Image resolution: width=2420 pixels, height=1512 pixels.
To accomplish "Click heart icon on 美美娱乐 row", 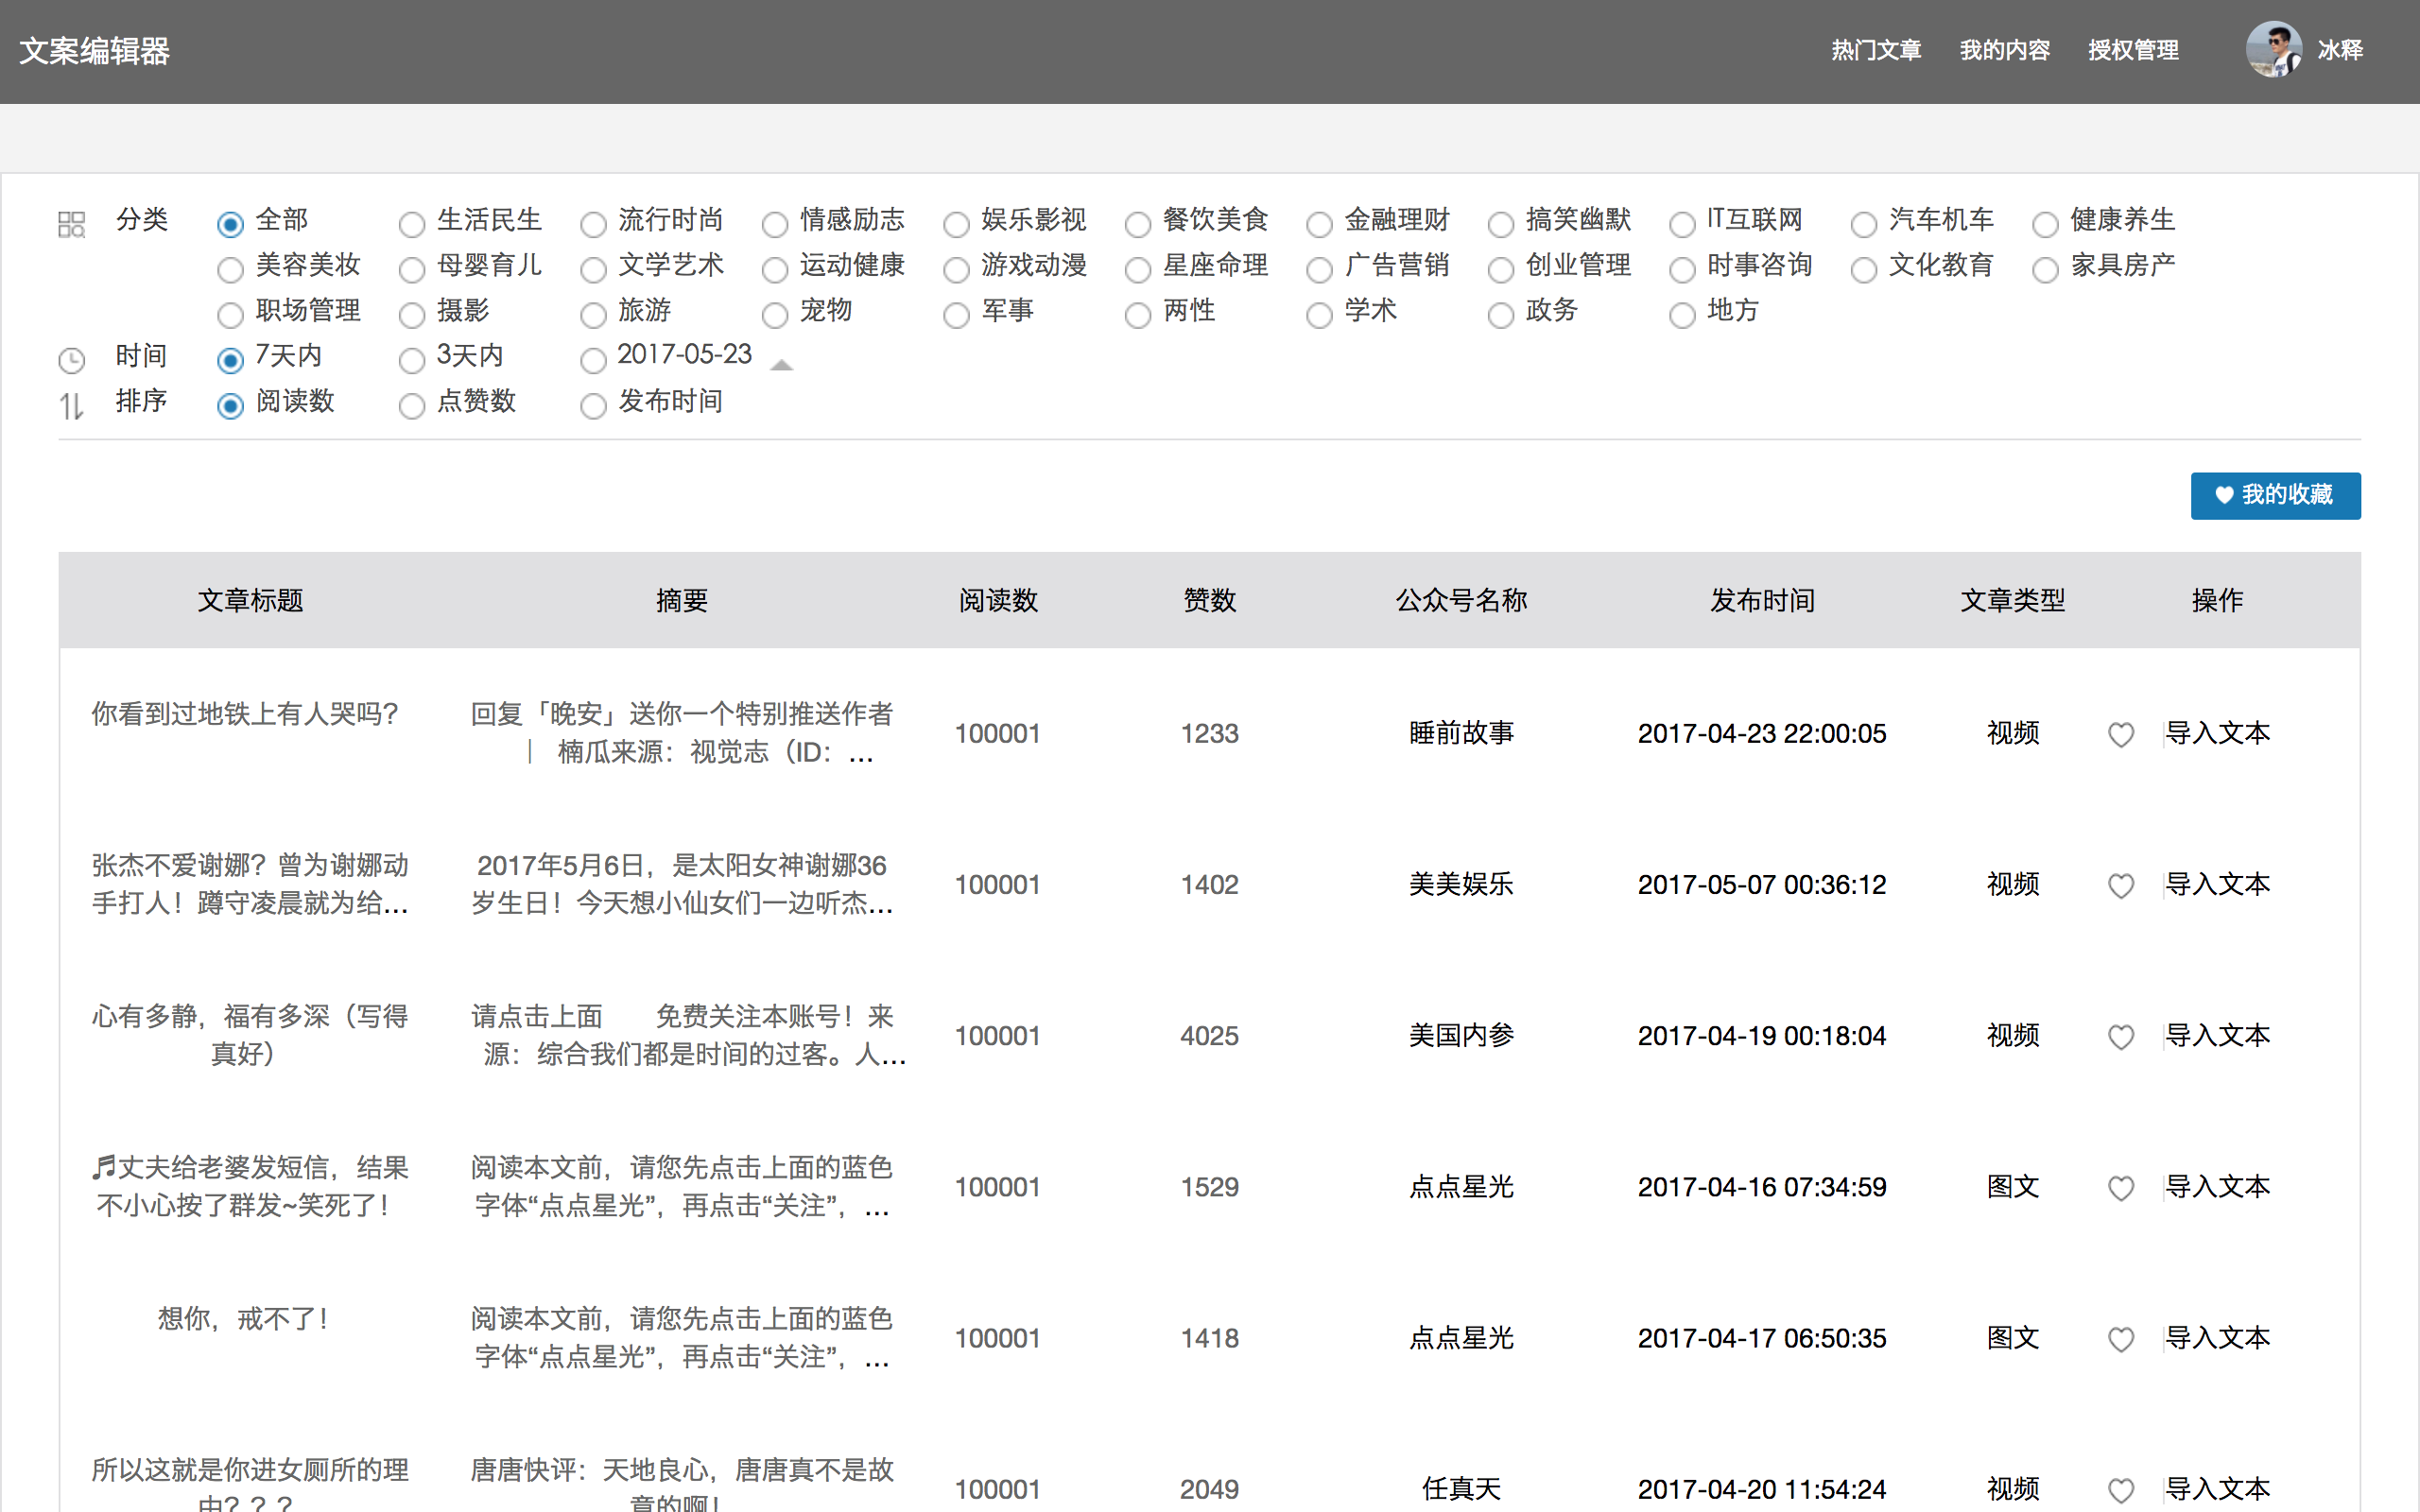I will tap(2120, 886).
